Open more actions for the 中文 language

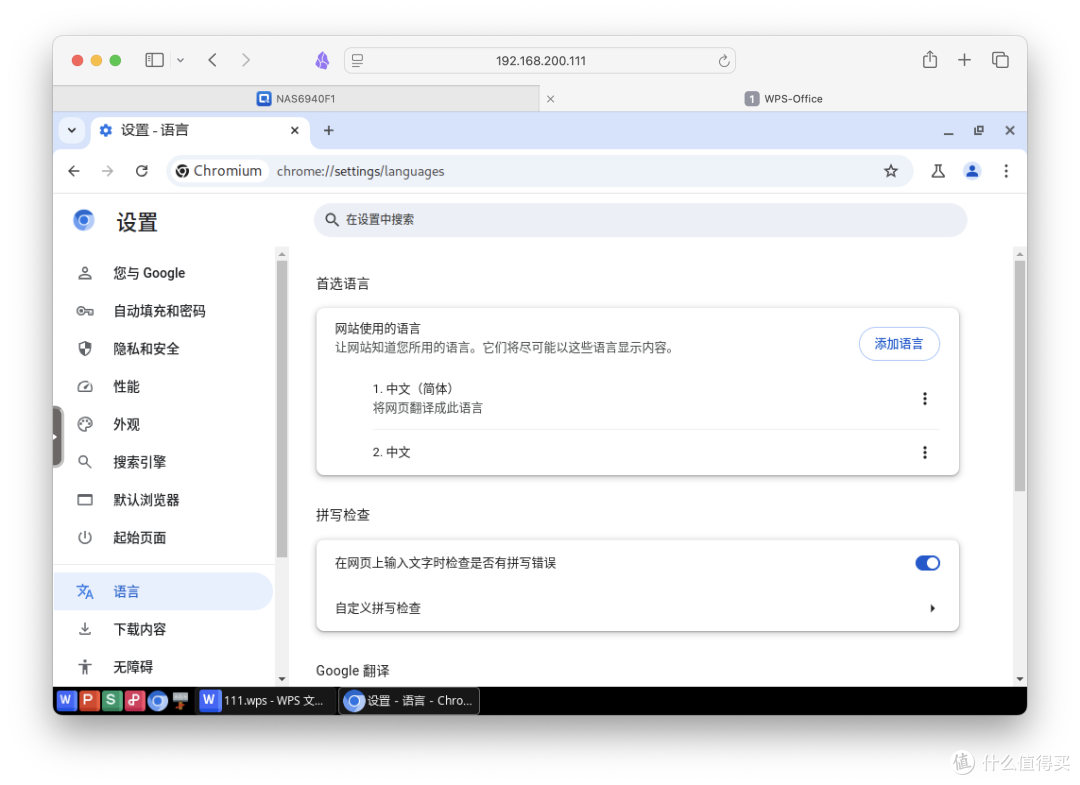pos(924,452)
